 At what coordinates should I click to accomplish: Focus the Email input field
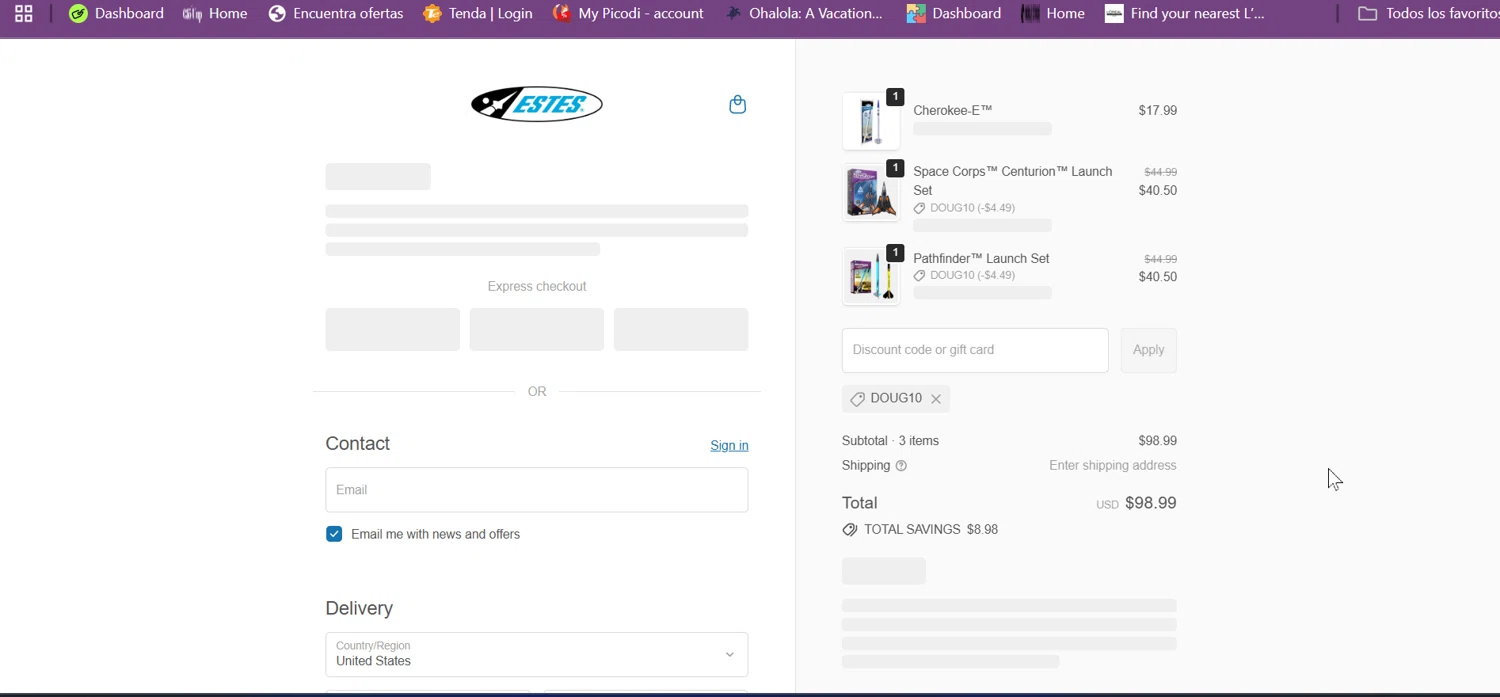click(x=537, y=490)
